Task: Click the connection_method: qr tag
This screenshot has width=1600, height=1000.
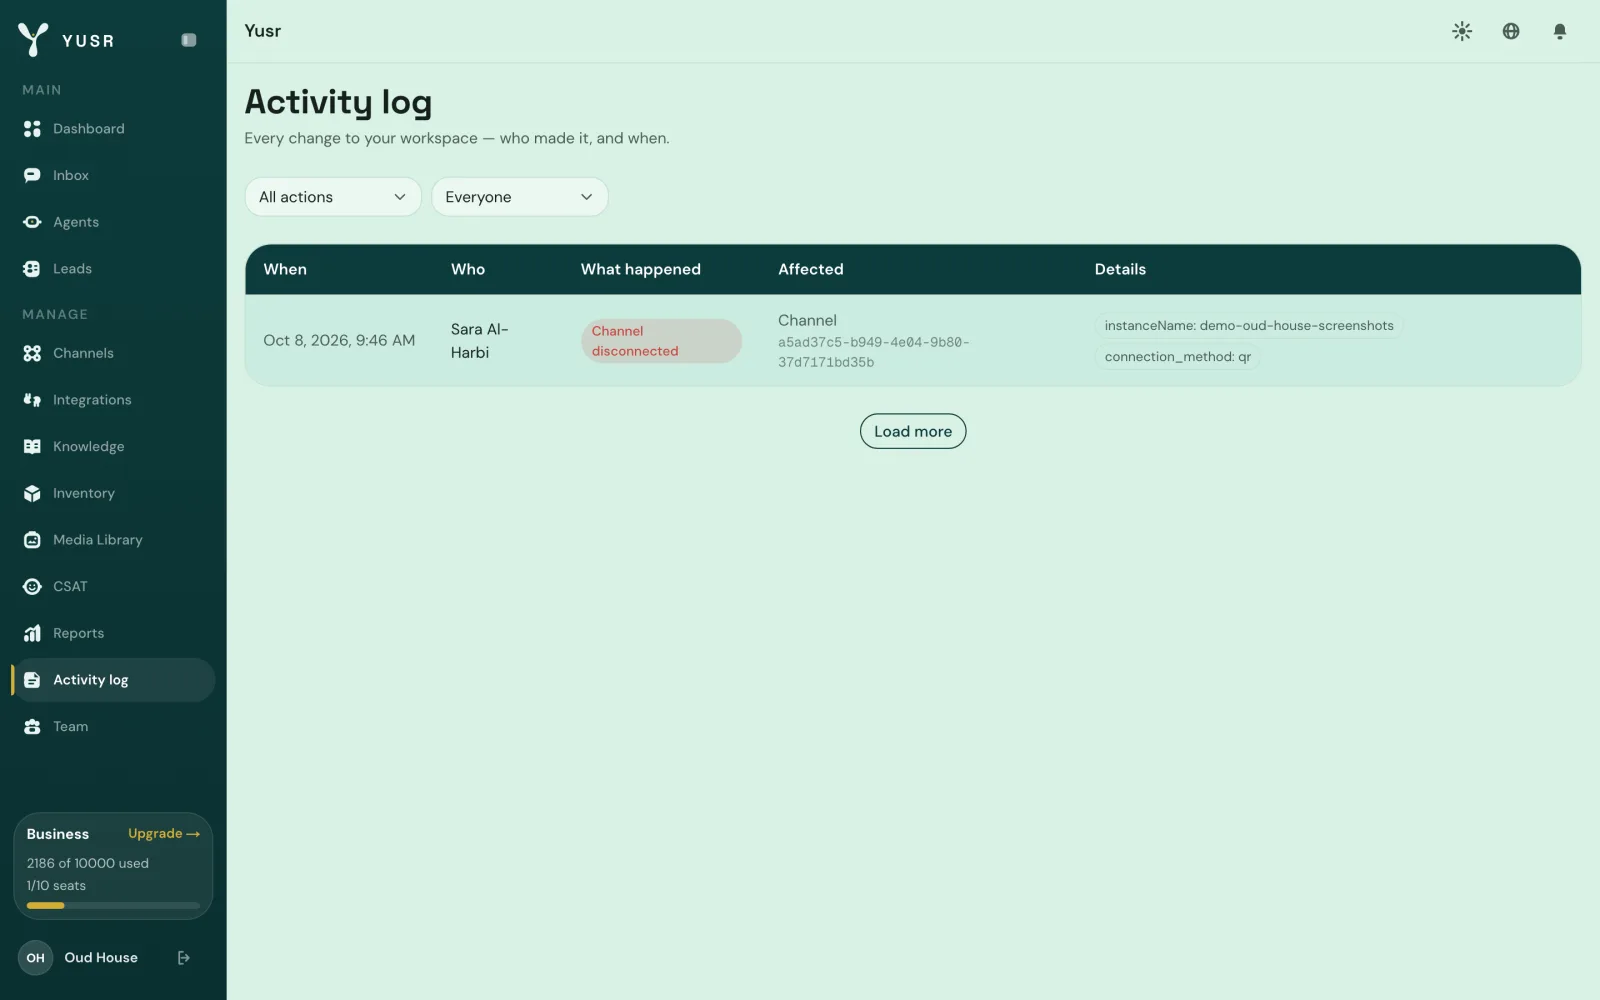Action: click(1177, 357)
